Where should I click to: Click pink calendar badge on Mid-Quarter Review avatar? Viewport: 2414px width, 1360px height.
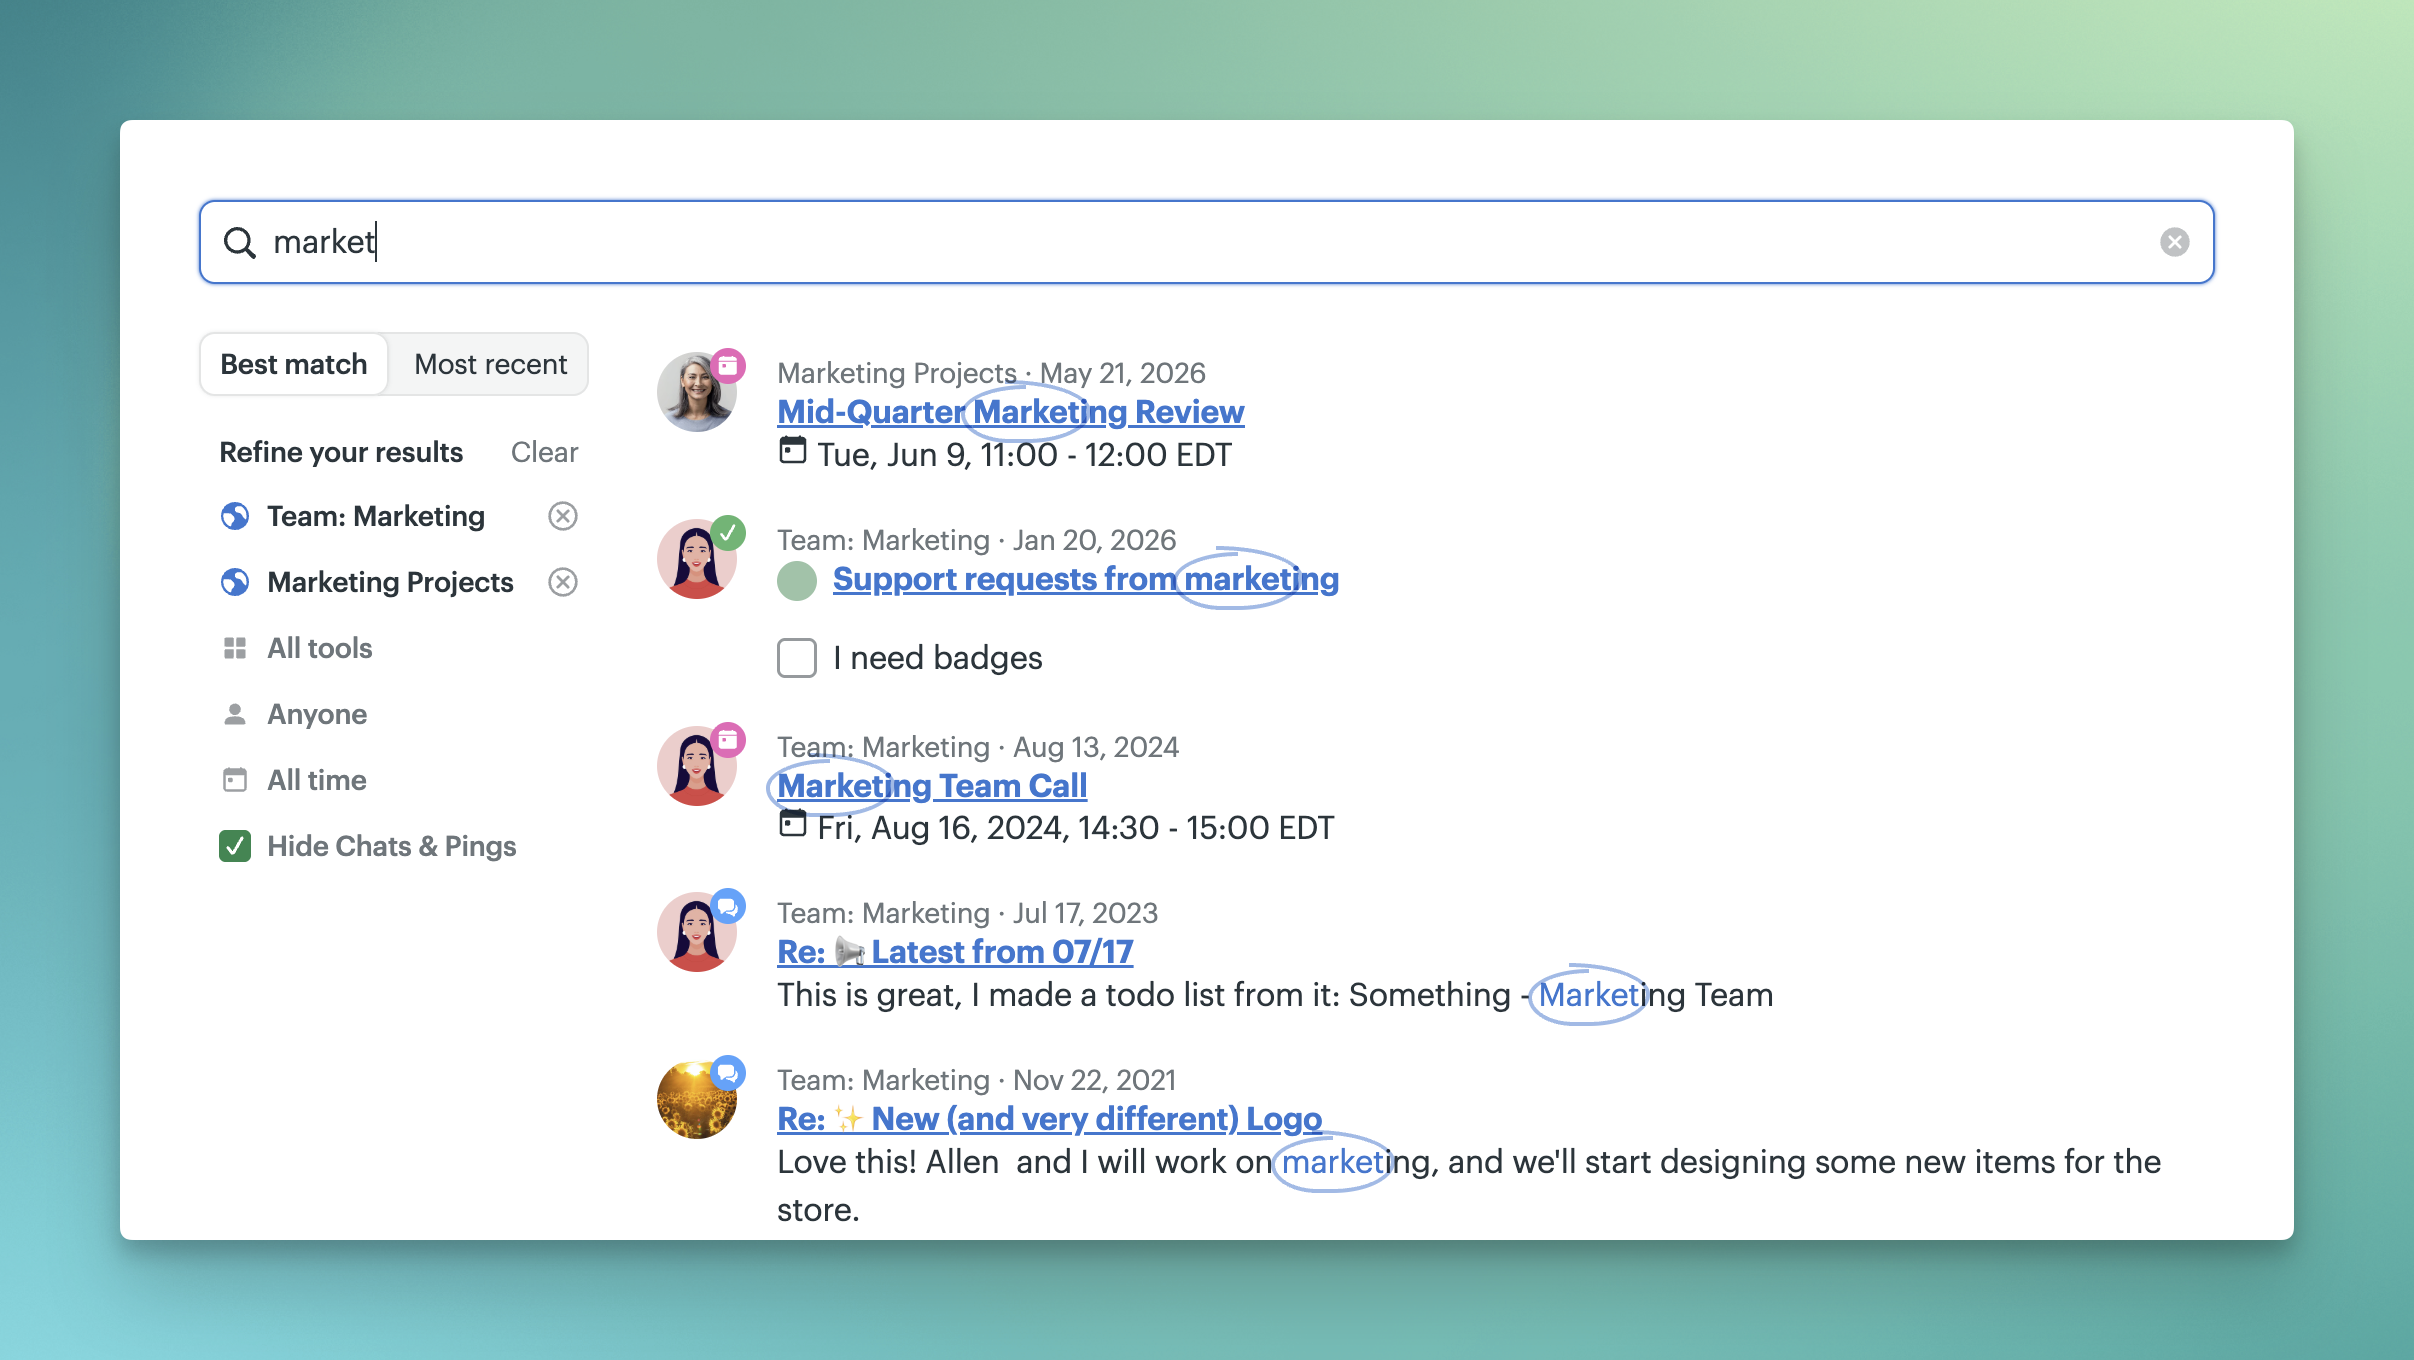click(x=728, y=366)
